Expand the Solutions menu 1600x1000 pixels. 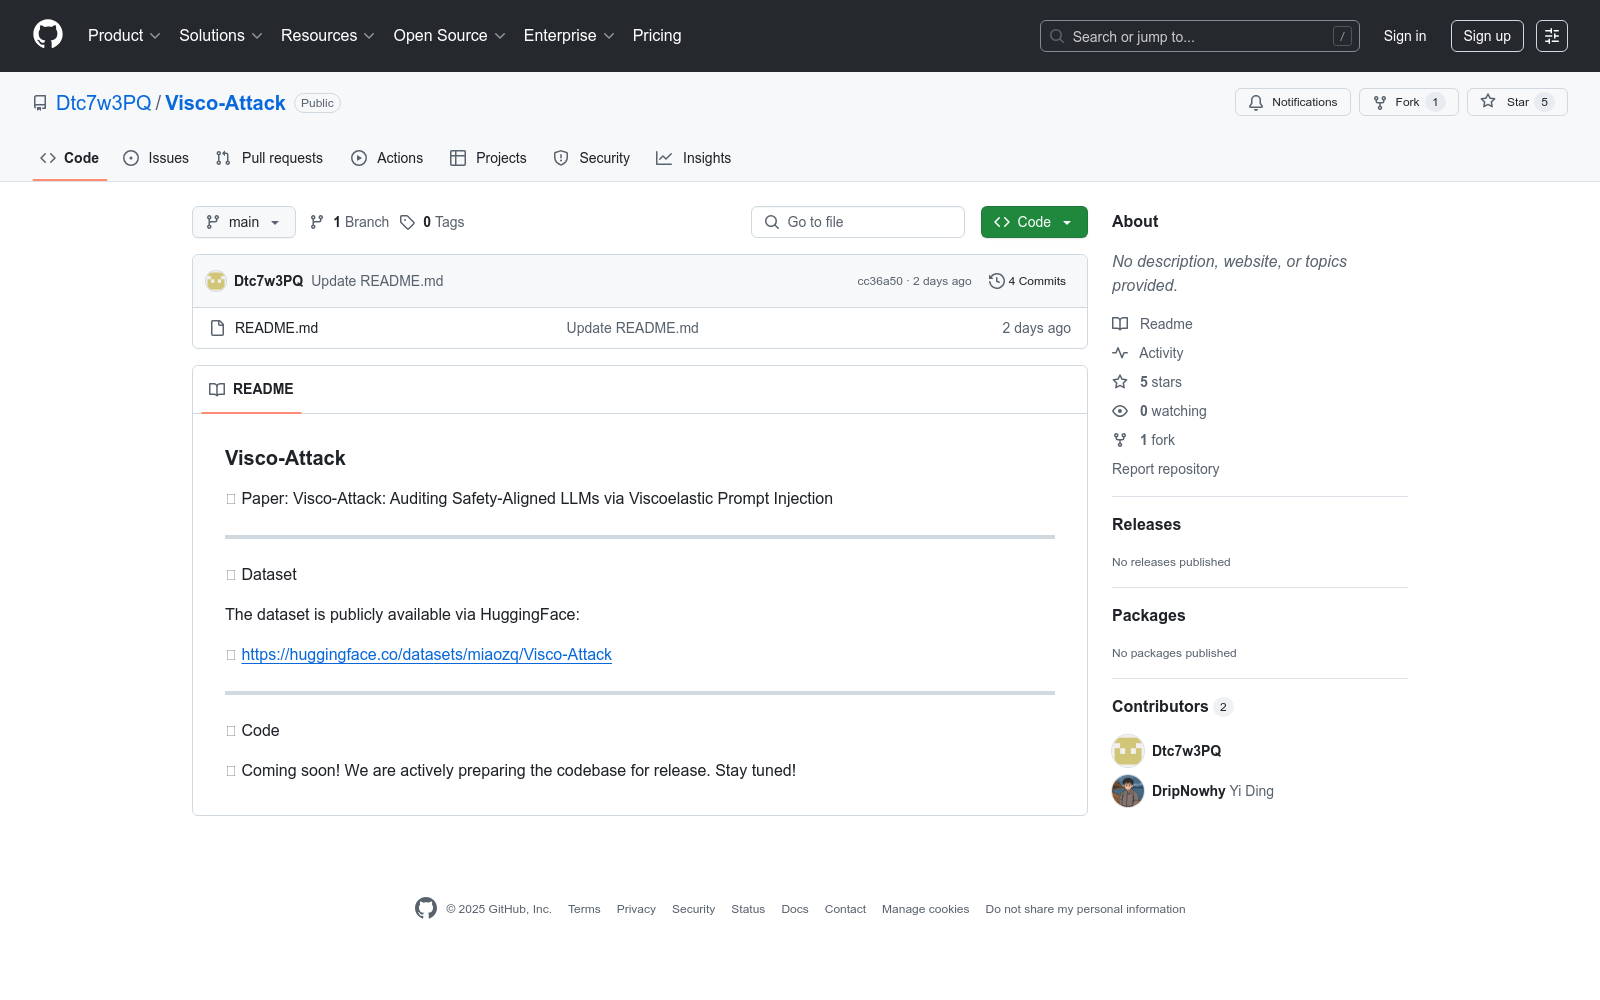pyautogui.click(x=220, y=36)
